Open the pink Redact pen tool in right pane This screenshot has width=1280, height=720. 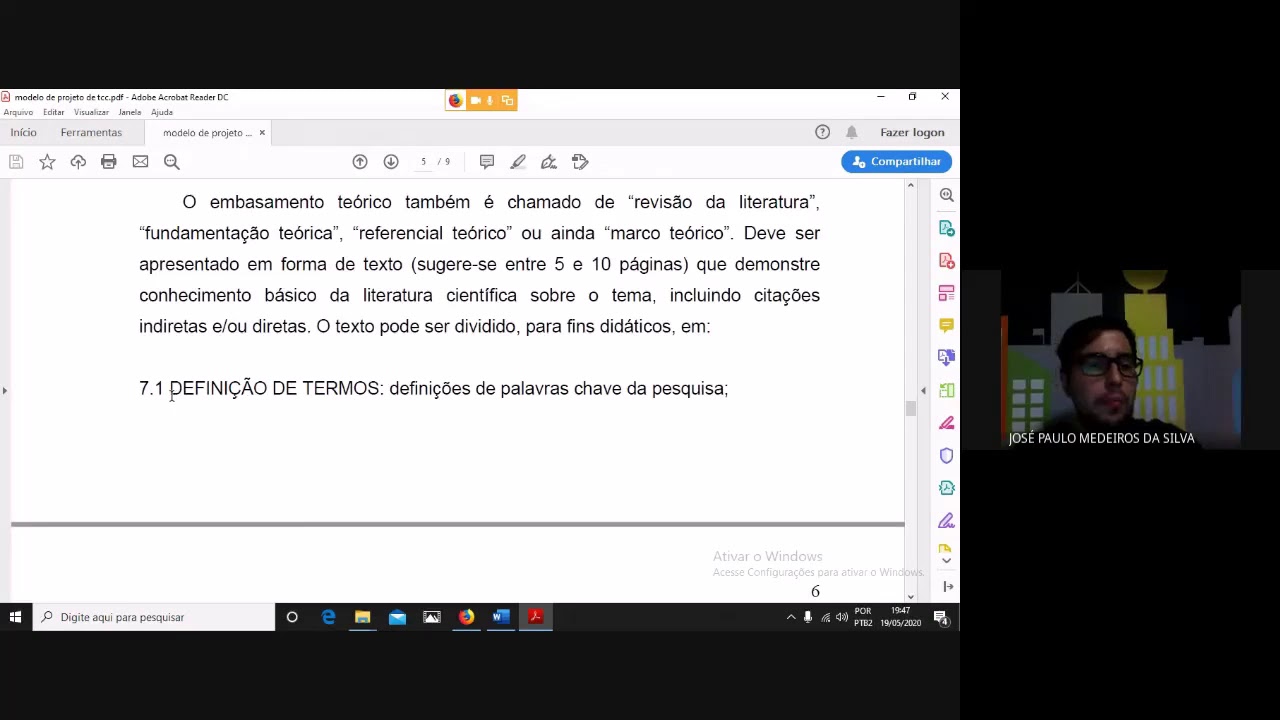point(947,423)
